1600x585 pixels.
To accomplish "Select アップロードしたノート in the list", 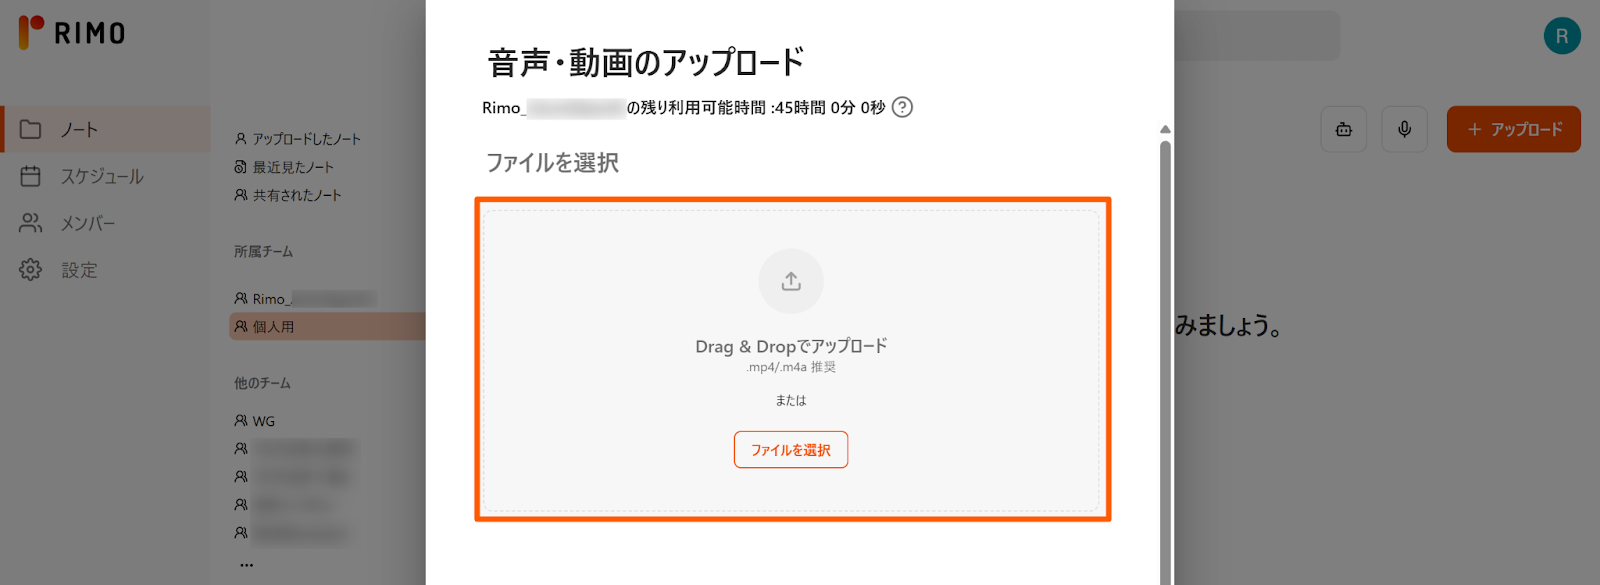I will (x=305, y=139).
